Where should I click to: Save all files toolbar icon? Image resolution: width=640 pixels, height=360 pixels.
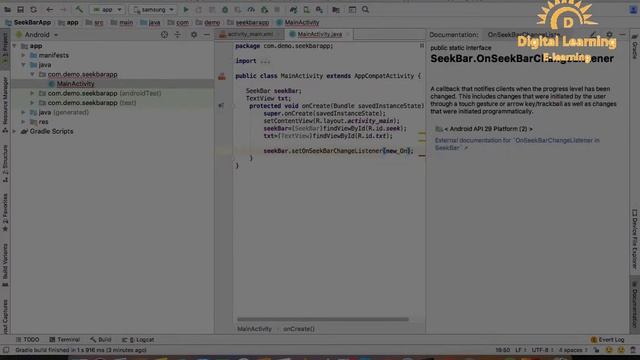point(20,9)
